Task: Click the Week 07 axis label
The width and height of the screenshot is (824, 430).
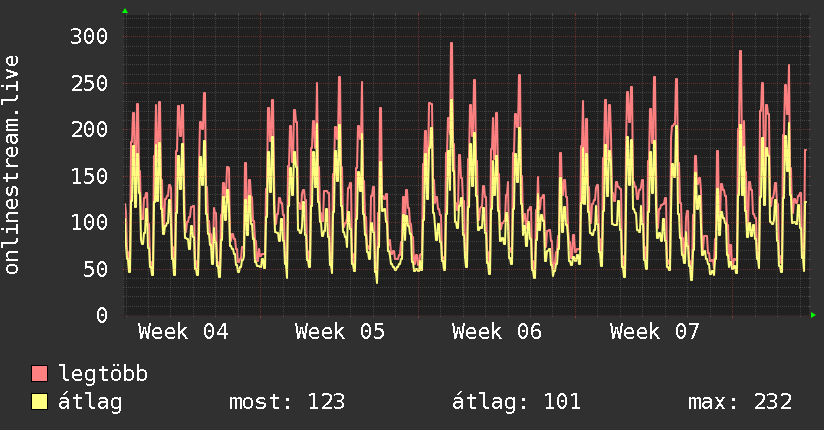Action: (655, 332)
